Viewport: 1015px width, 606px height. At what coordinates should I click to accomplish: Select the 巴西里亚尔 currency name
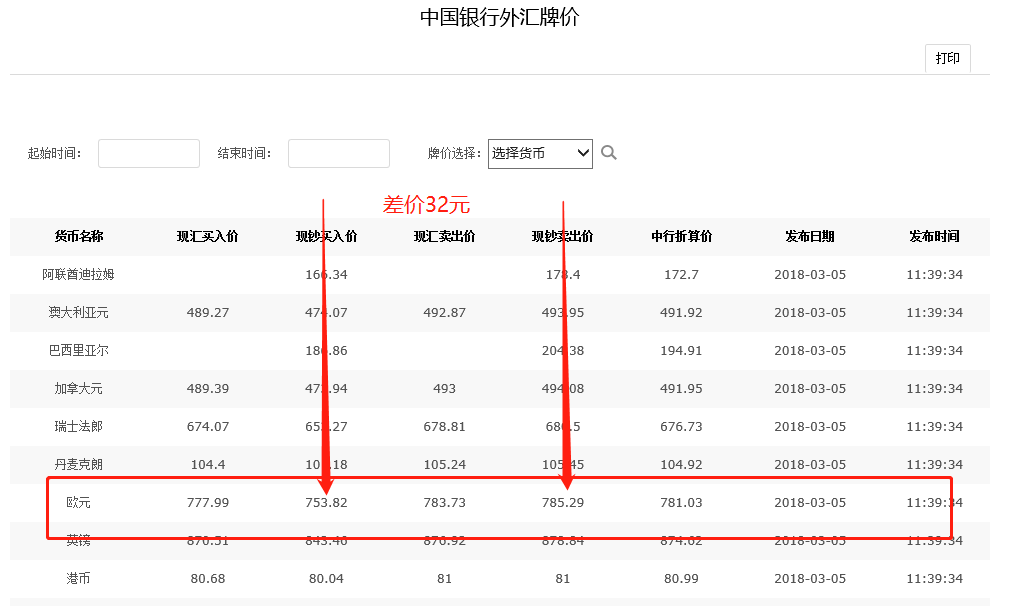click(x=78, y=350)
